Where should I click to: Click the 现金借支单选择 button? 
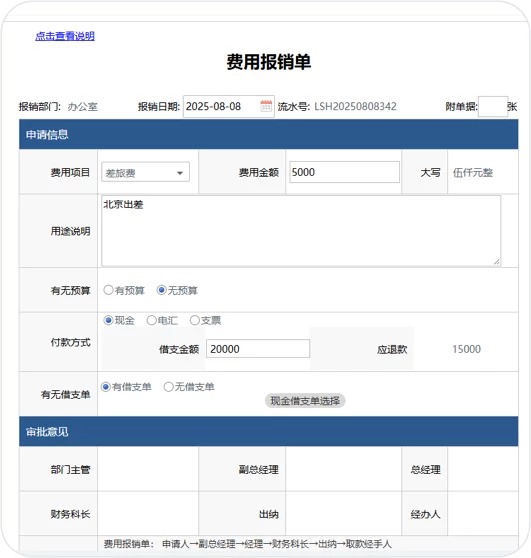(x=305, y=401)
